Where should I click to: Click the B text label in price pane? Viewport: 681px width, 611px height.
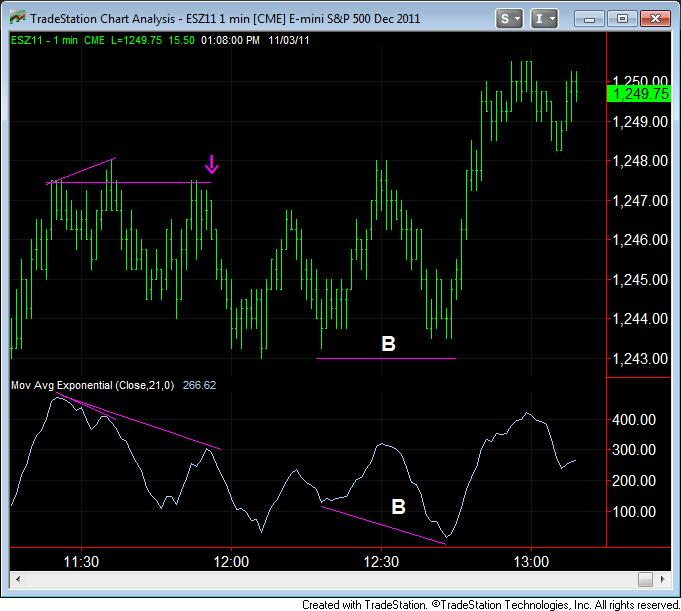tap(388, 344)
